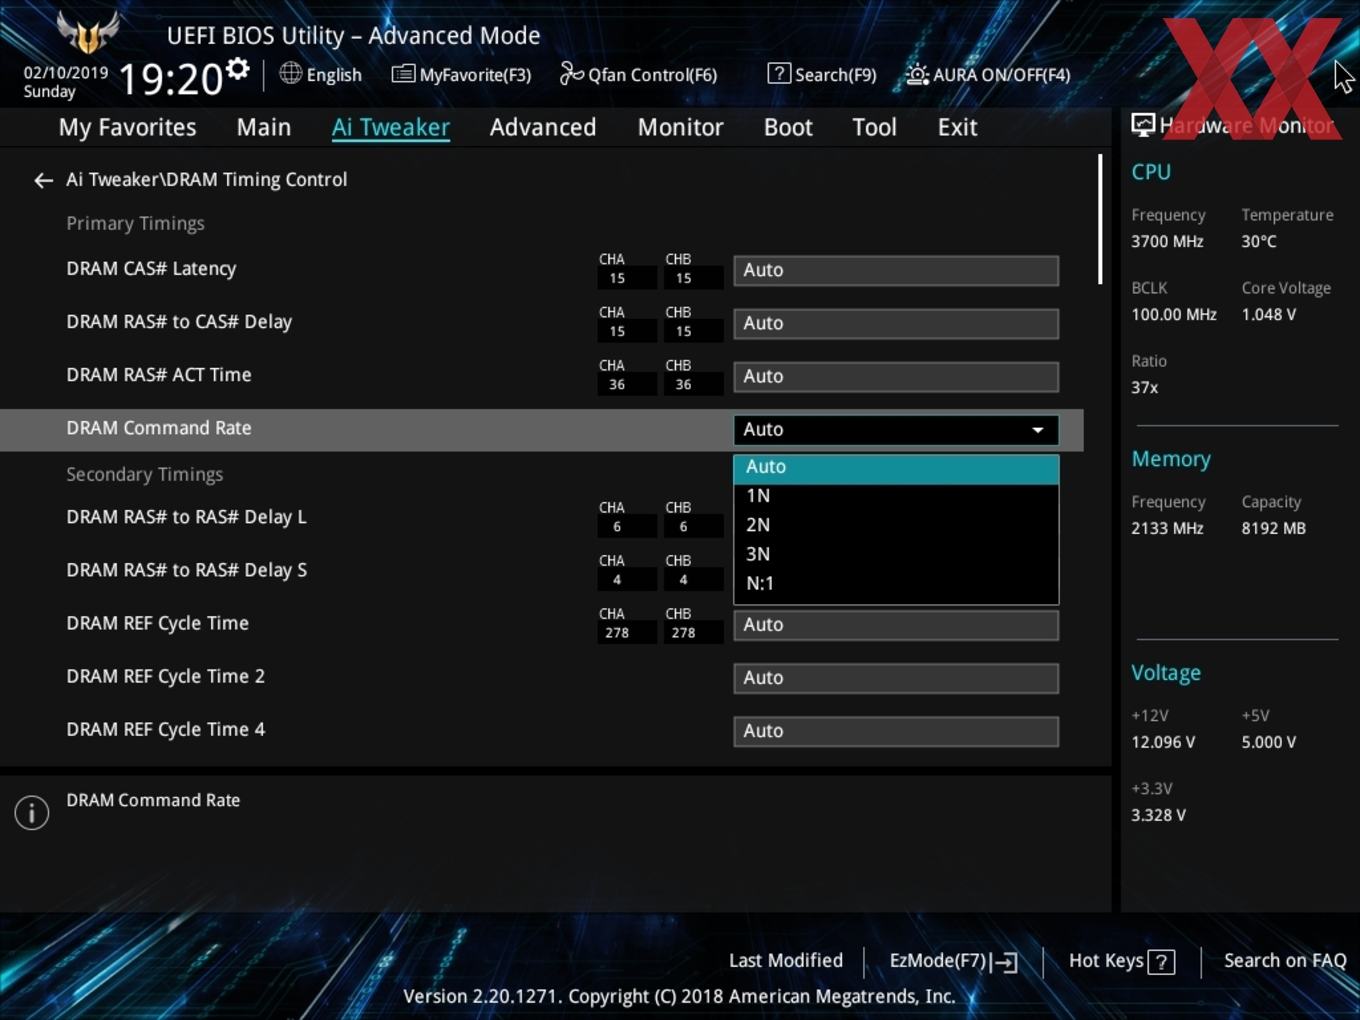Screen dimensions: 1360x1020
Task: Open Hot Keys help
Action: click(x=1121, y=961)
